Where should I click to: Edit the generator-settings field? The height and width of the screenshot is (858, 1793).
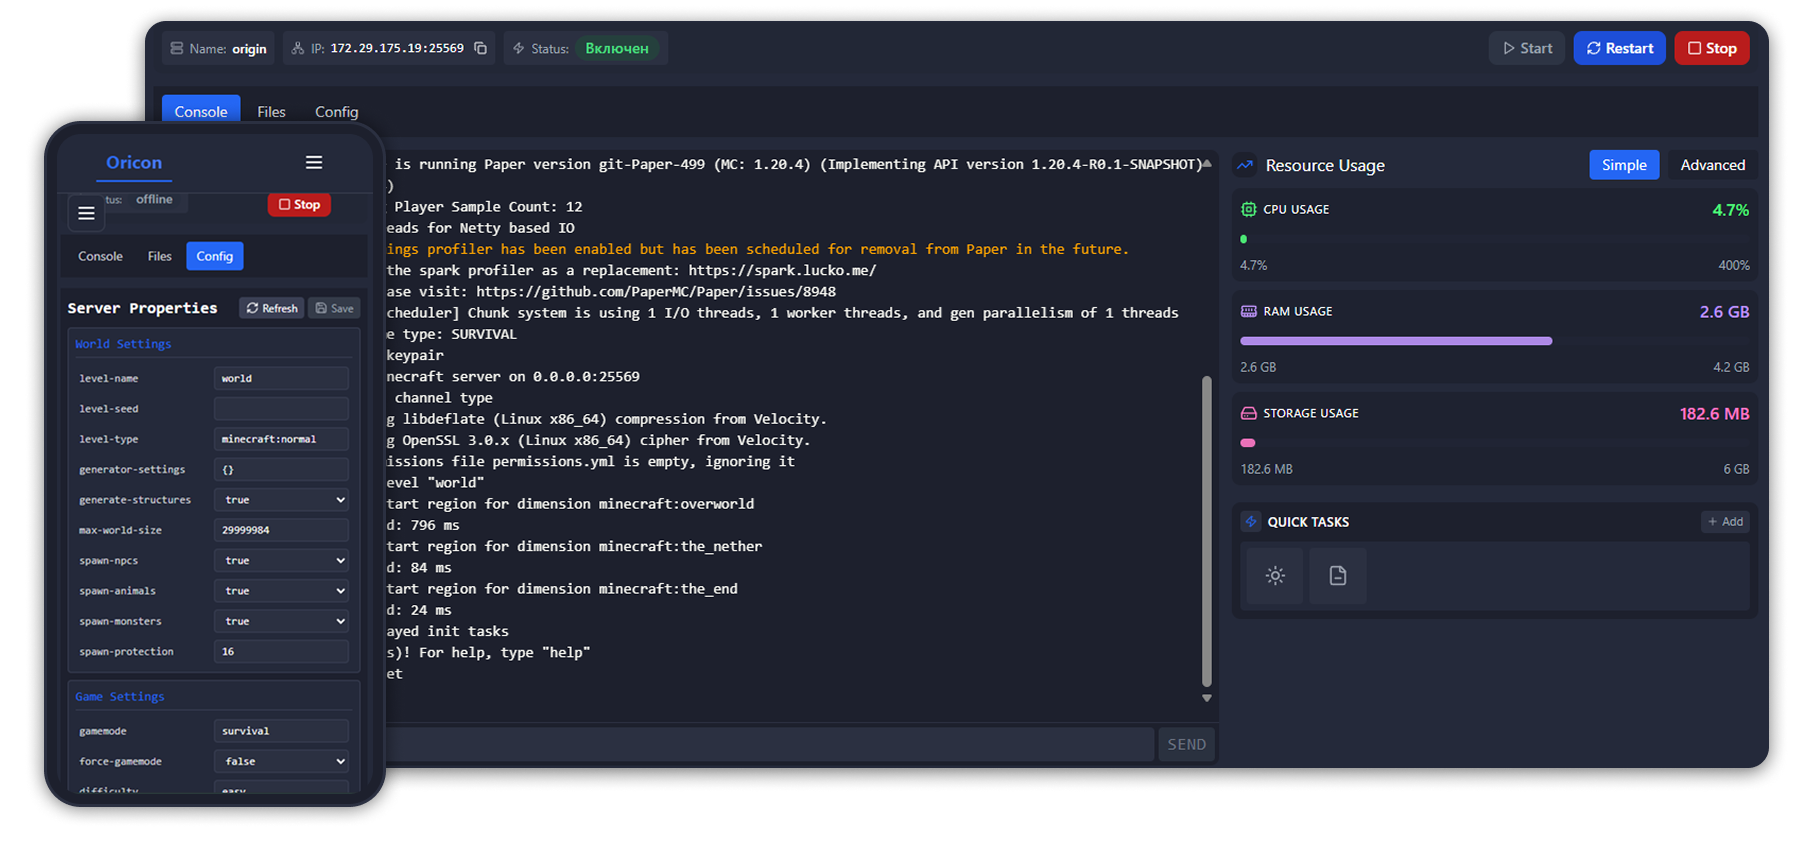pyautogui.click(x=281, y=470)
